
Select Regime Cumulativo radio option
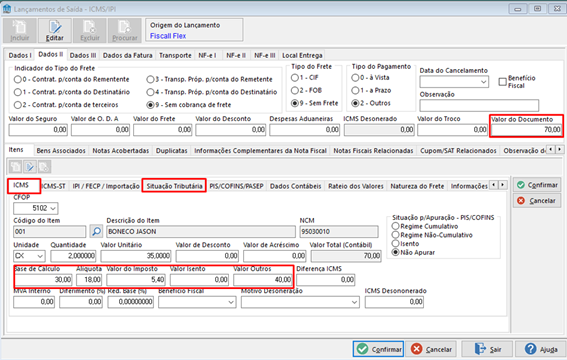coord(396,226)
